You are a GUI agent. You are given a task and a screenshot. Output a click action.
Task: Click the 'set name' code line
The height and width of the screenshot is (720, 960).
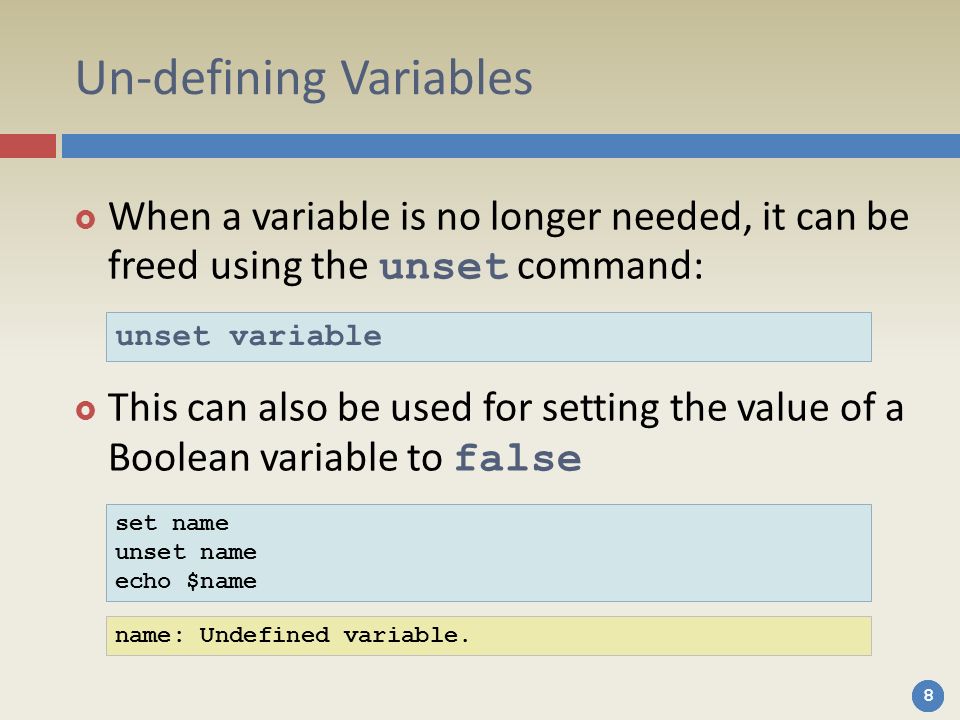(x=172, y=523)
